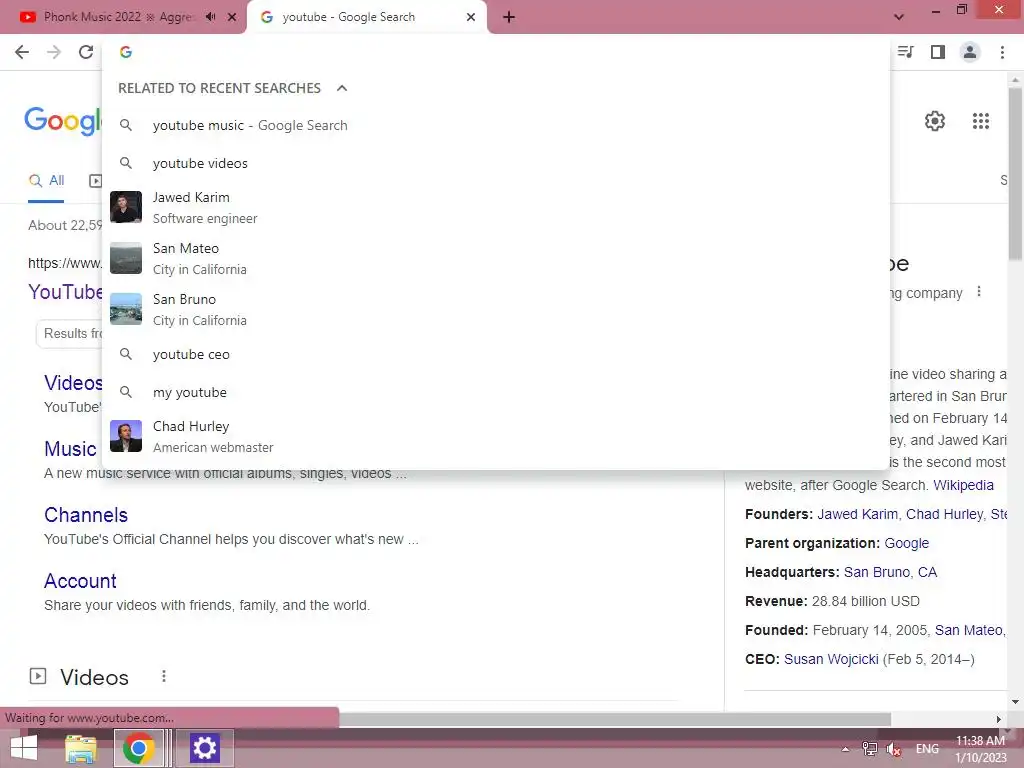Open Google search settings gear
This screenshot has height=768, width=1024.
tap(935, 121)
